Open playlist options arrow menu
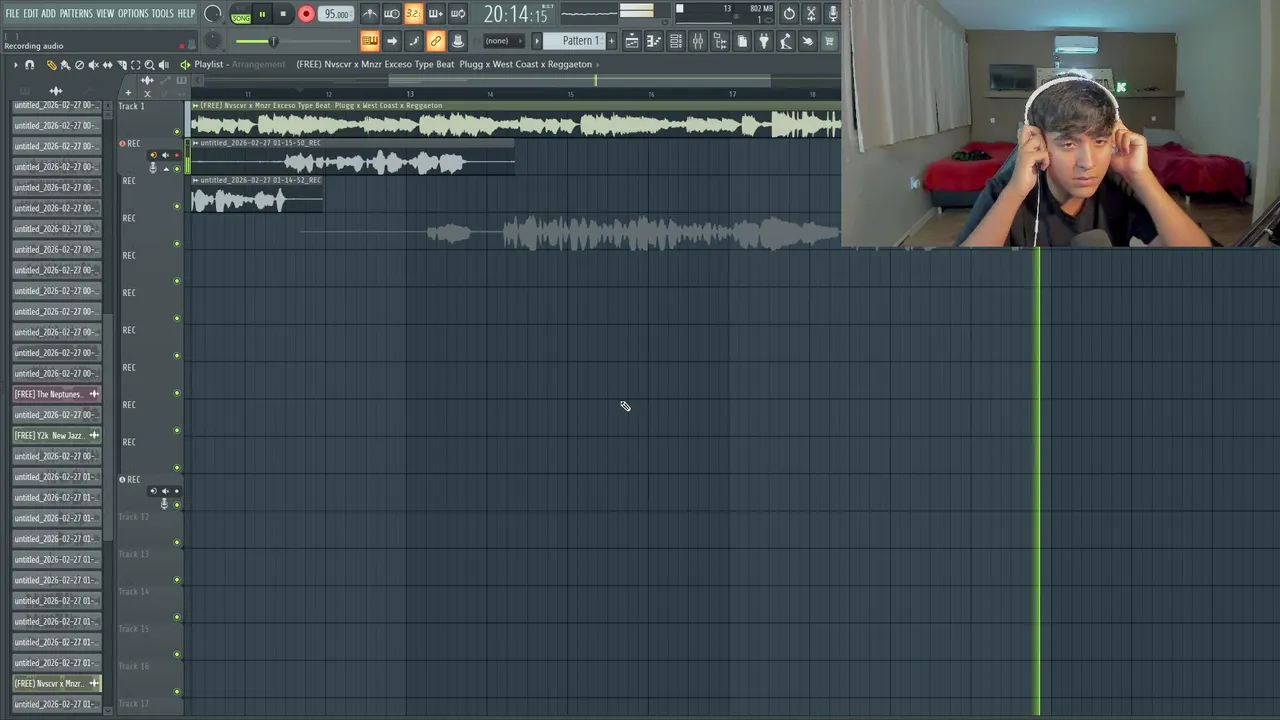 point(15,65)
